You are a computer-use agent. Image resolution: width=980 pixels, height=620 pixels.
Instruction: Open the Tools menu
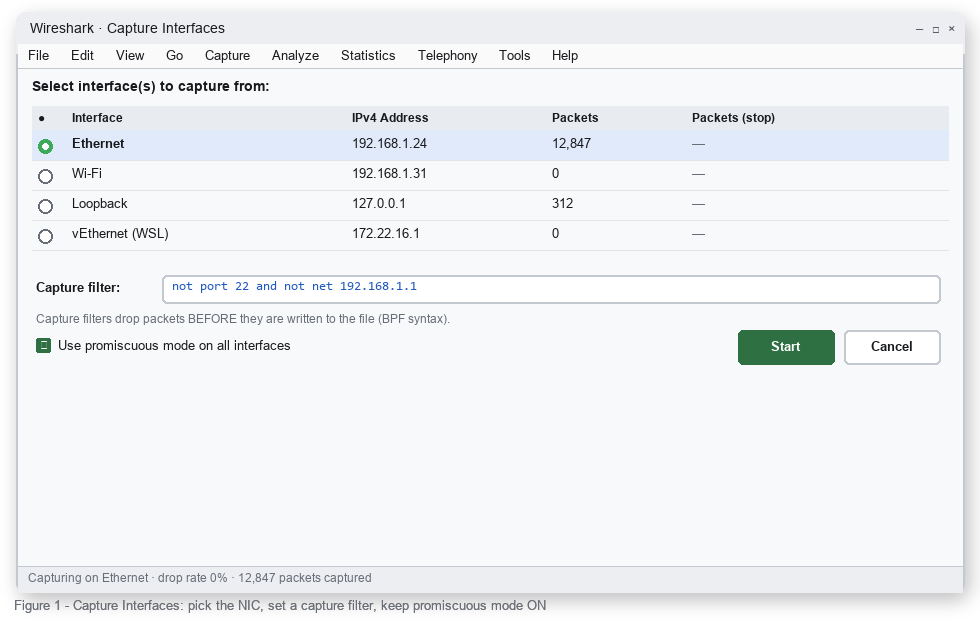[x=514, y=56]
